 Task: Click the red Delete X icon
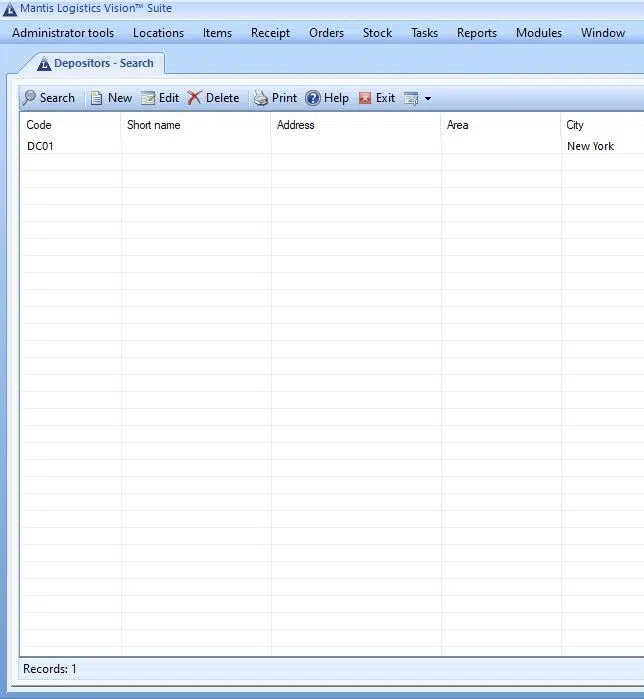[195, 98]
